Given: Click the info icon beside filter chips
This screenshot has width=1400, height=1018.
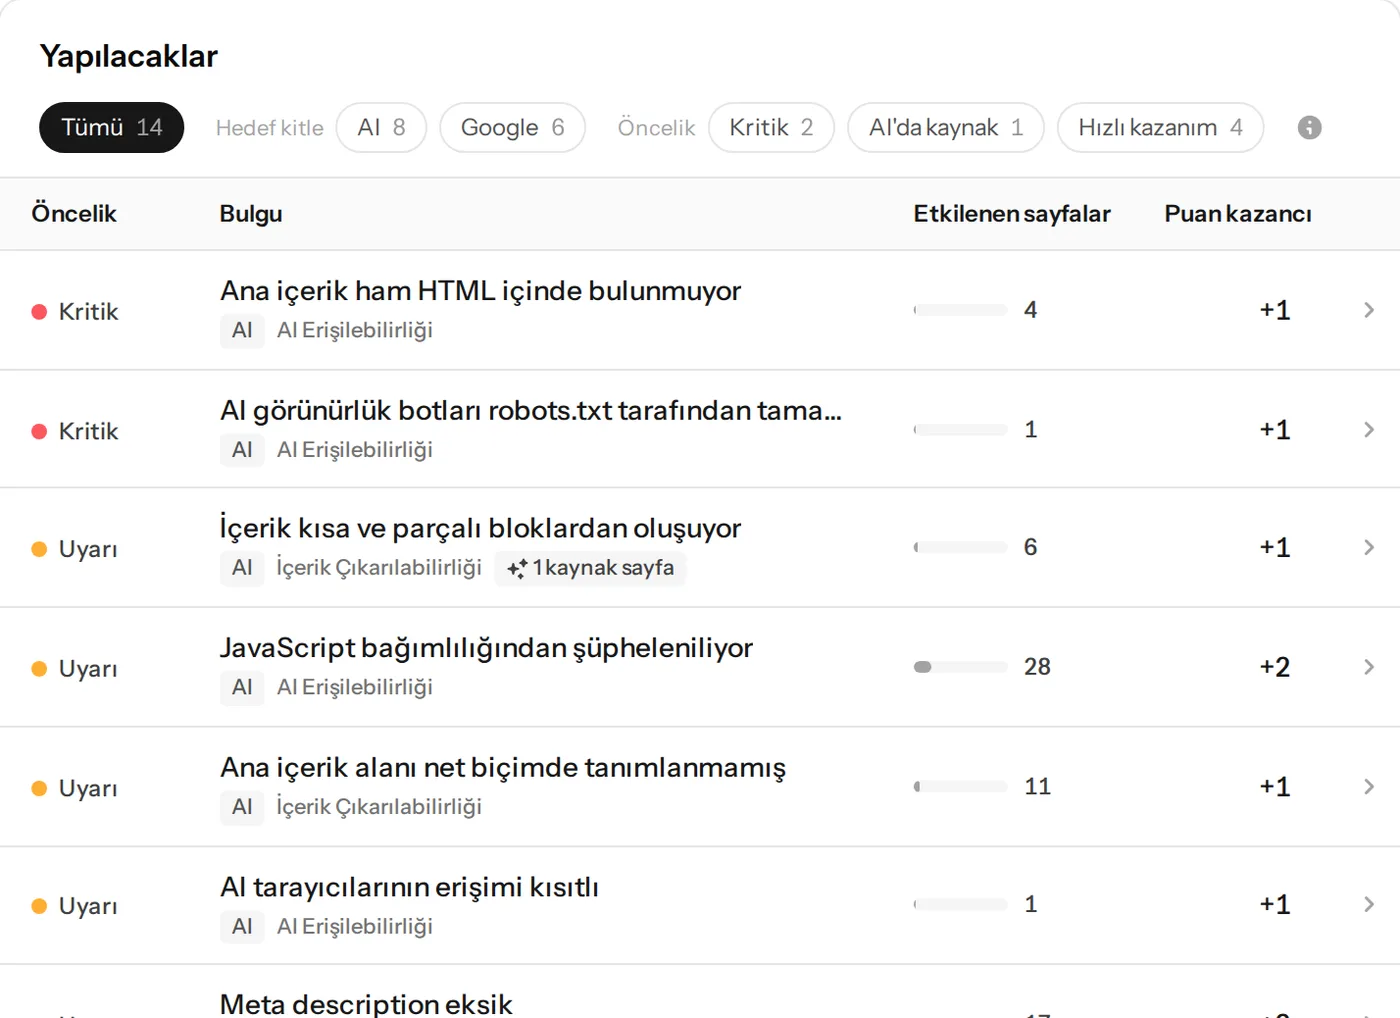Looking at the screenshot, I should (1309, 128).
